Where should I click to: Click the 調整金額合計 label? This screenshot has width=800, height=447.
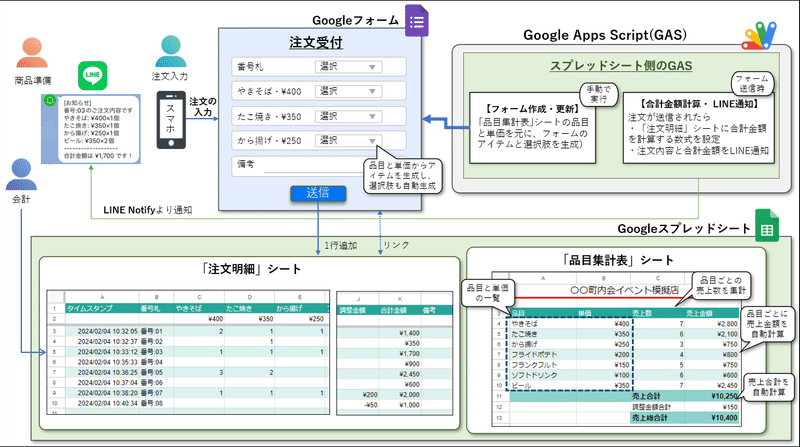[x=652, y=407]
